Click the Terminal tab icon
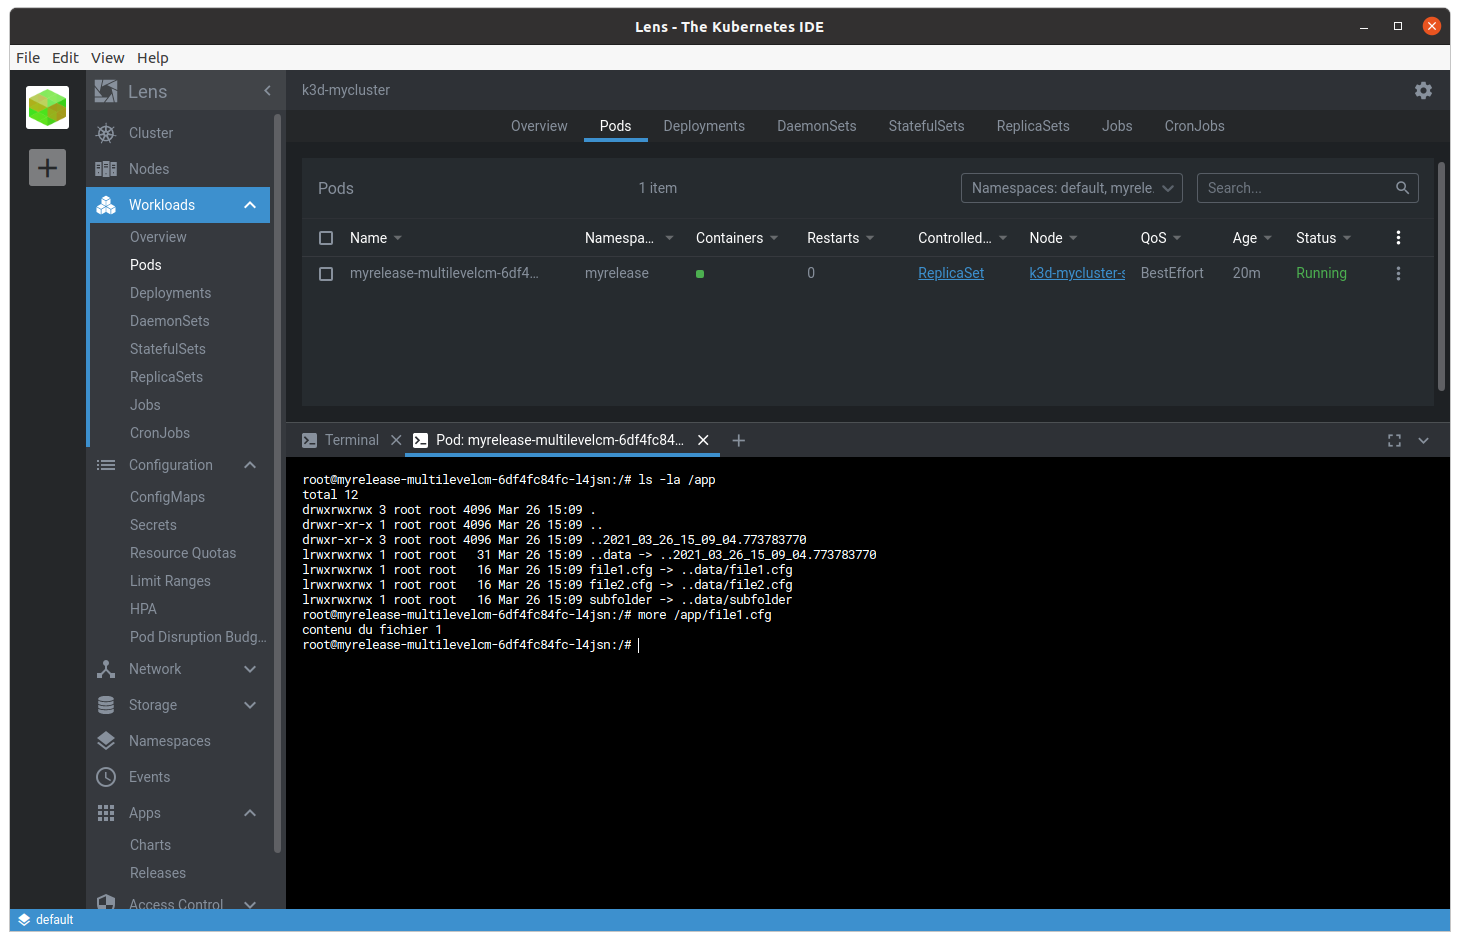1460x941 pixels. (310, 440)
